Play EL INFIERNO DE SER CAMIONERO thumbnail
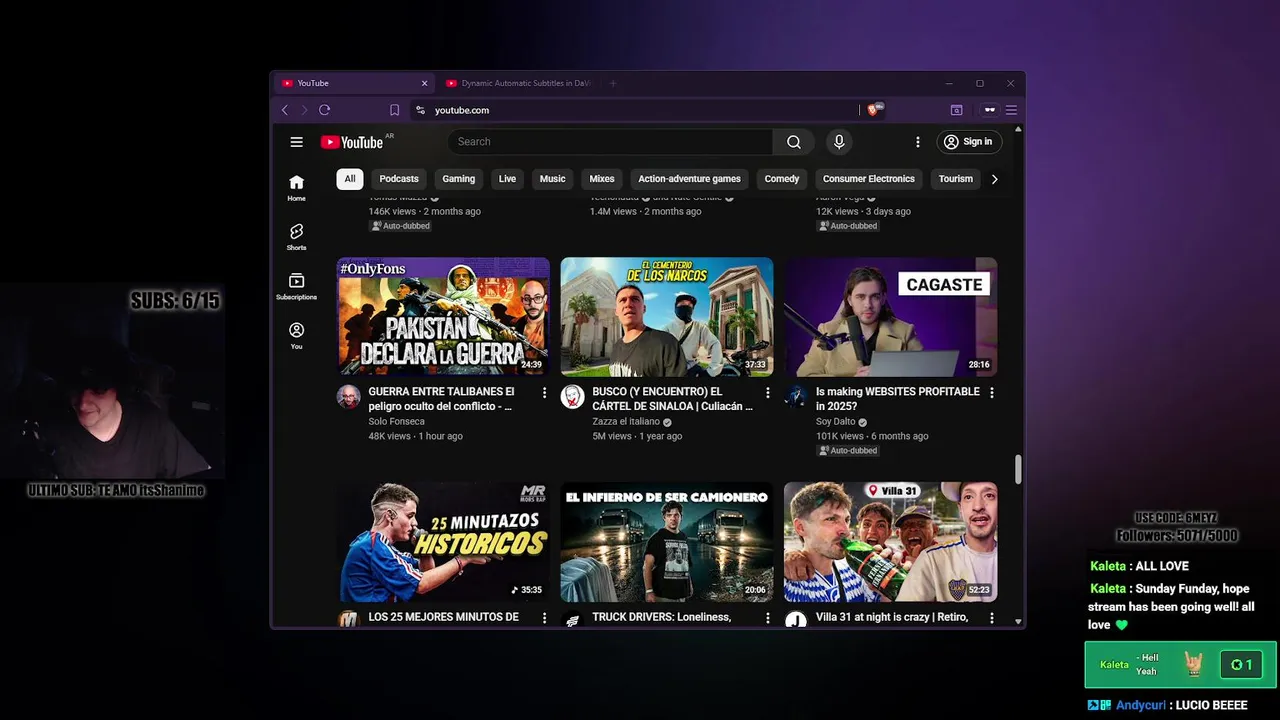This screenshot has height=720, width=1280. [x=667, y=542]
